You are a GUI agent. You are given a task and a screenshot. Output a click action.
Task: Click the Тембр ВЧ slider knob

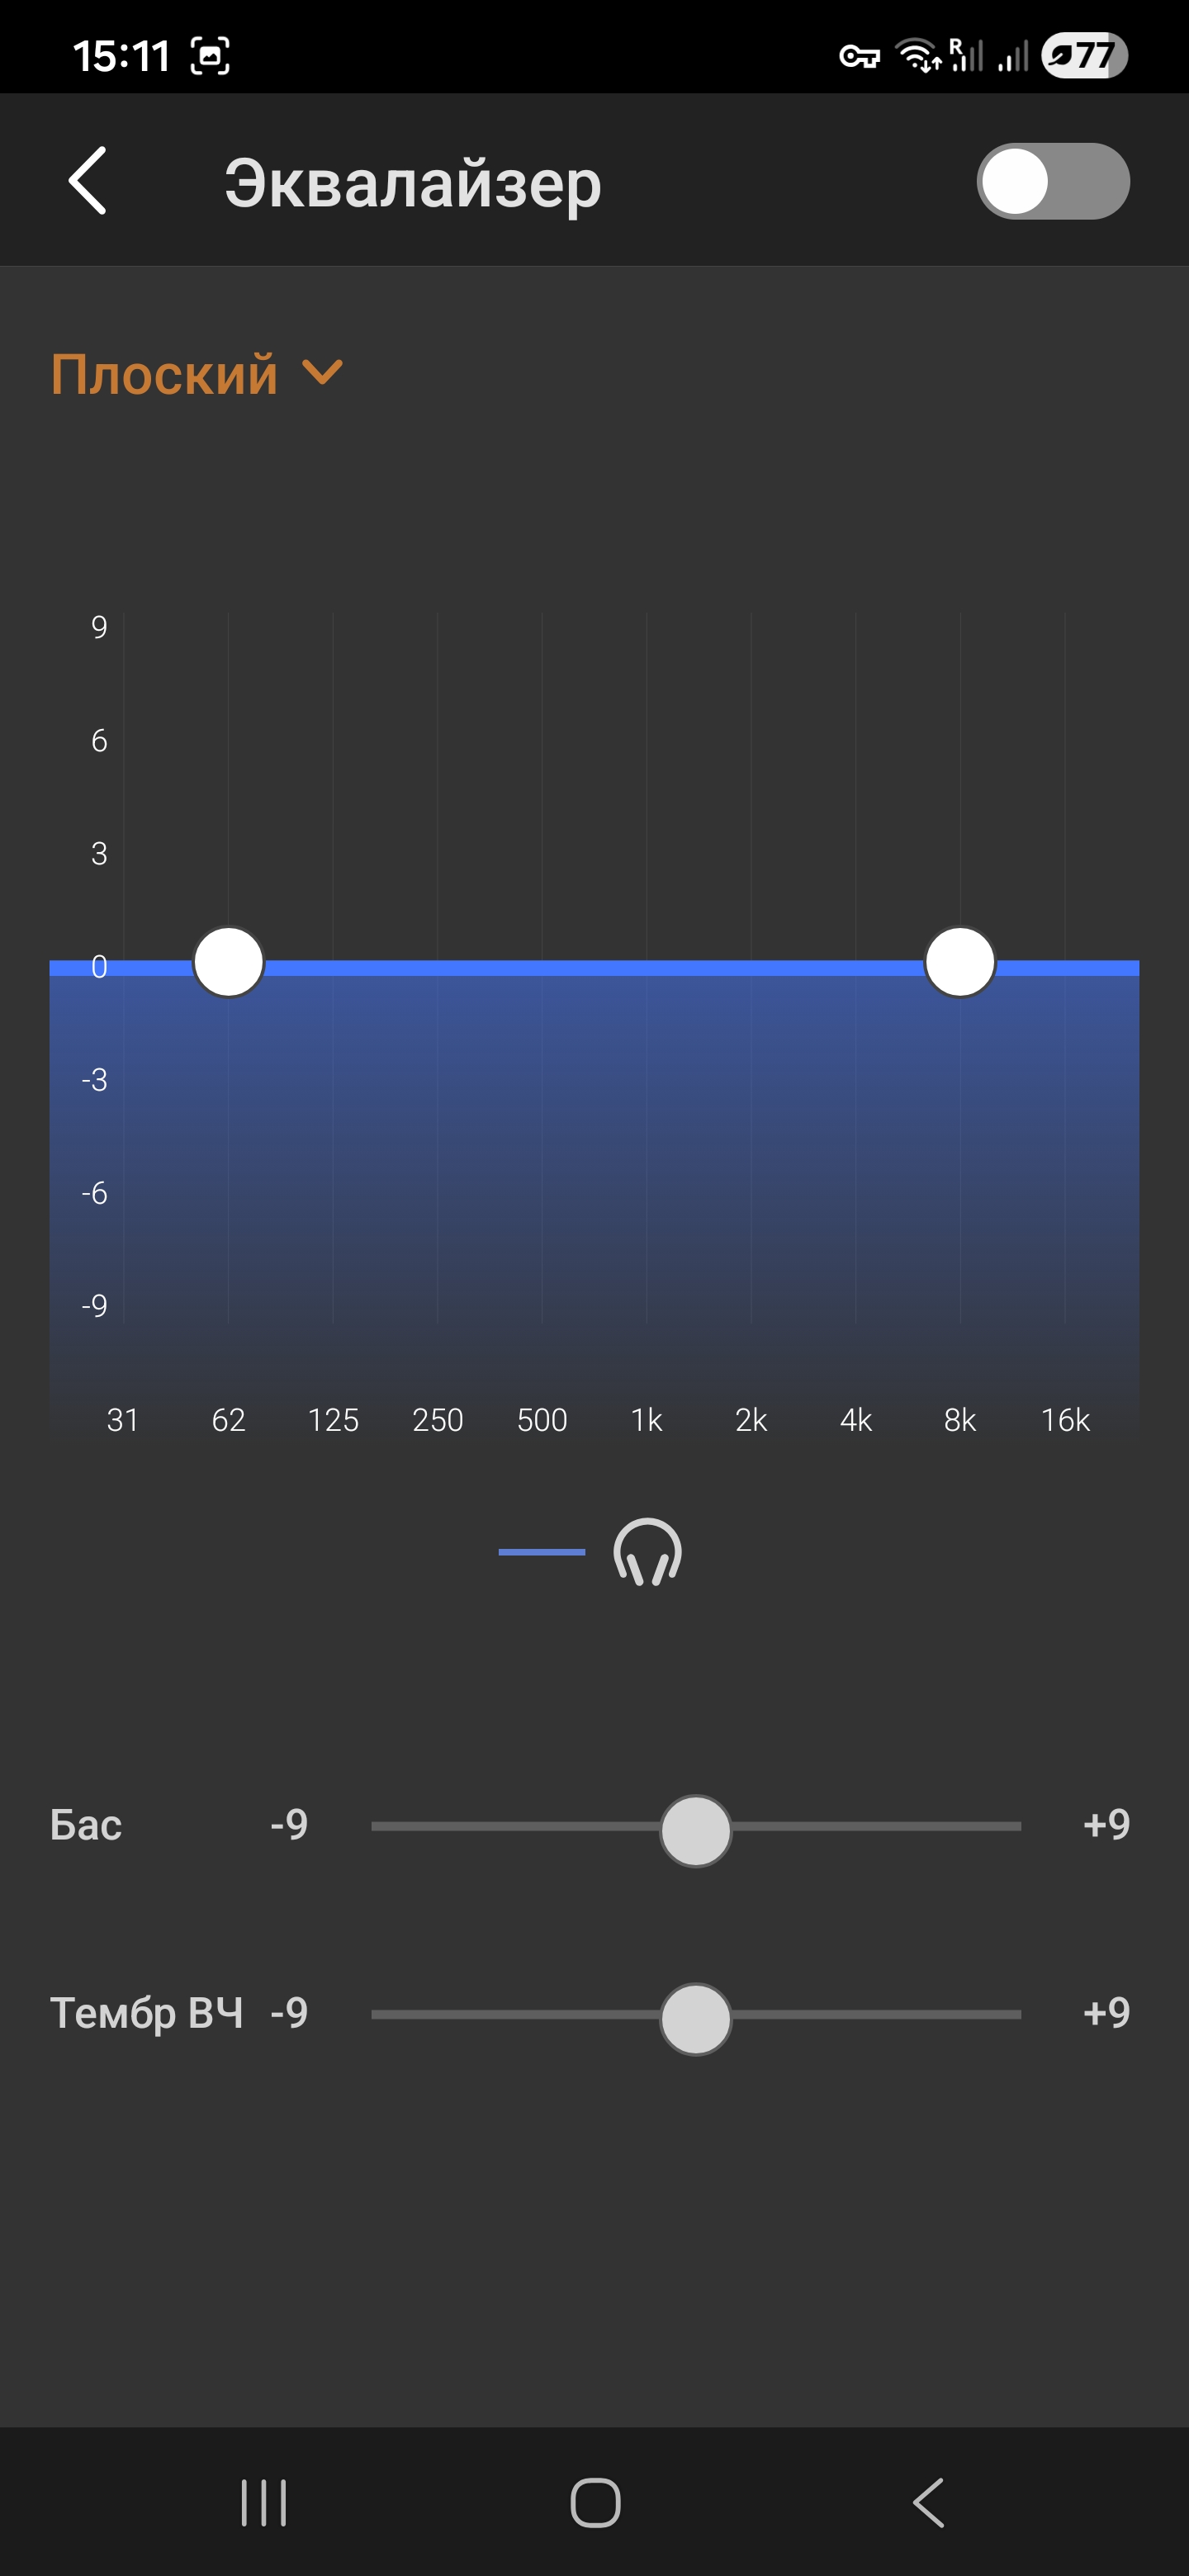[696, 2018]
